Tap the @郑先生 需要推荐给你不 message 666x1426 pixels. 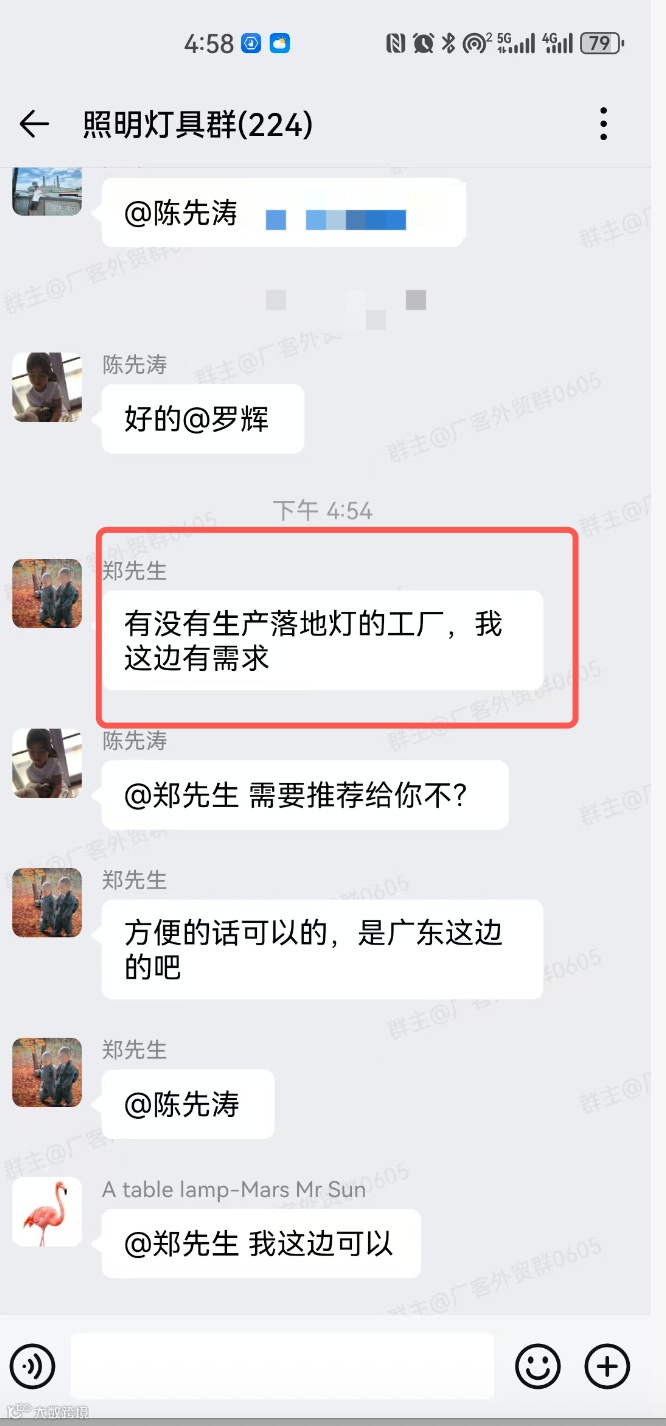305,795
